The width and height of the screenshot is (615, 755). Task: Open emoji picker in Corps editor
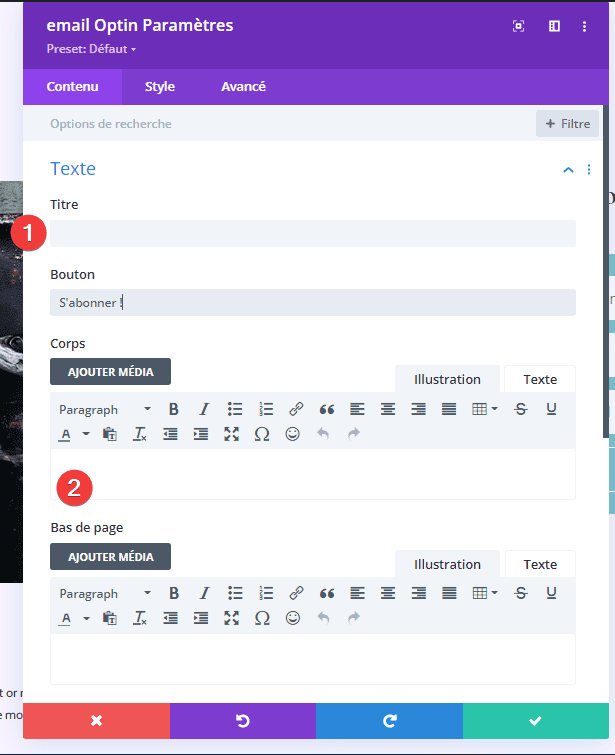pos(293,434)
